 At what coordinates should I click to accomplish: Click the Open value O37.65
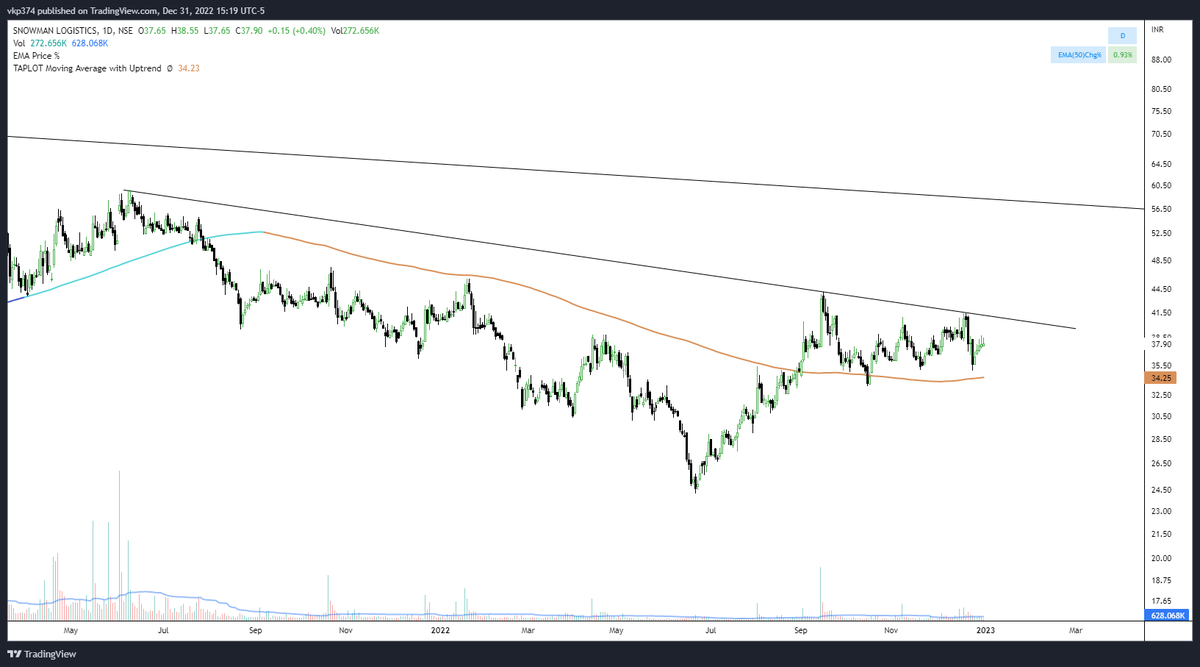[x=154, y=30]
